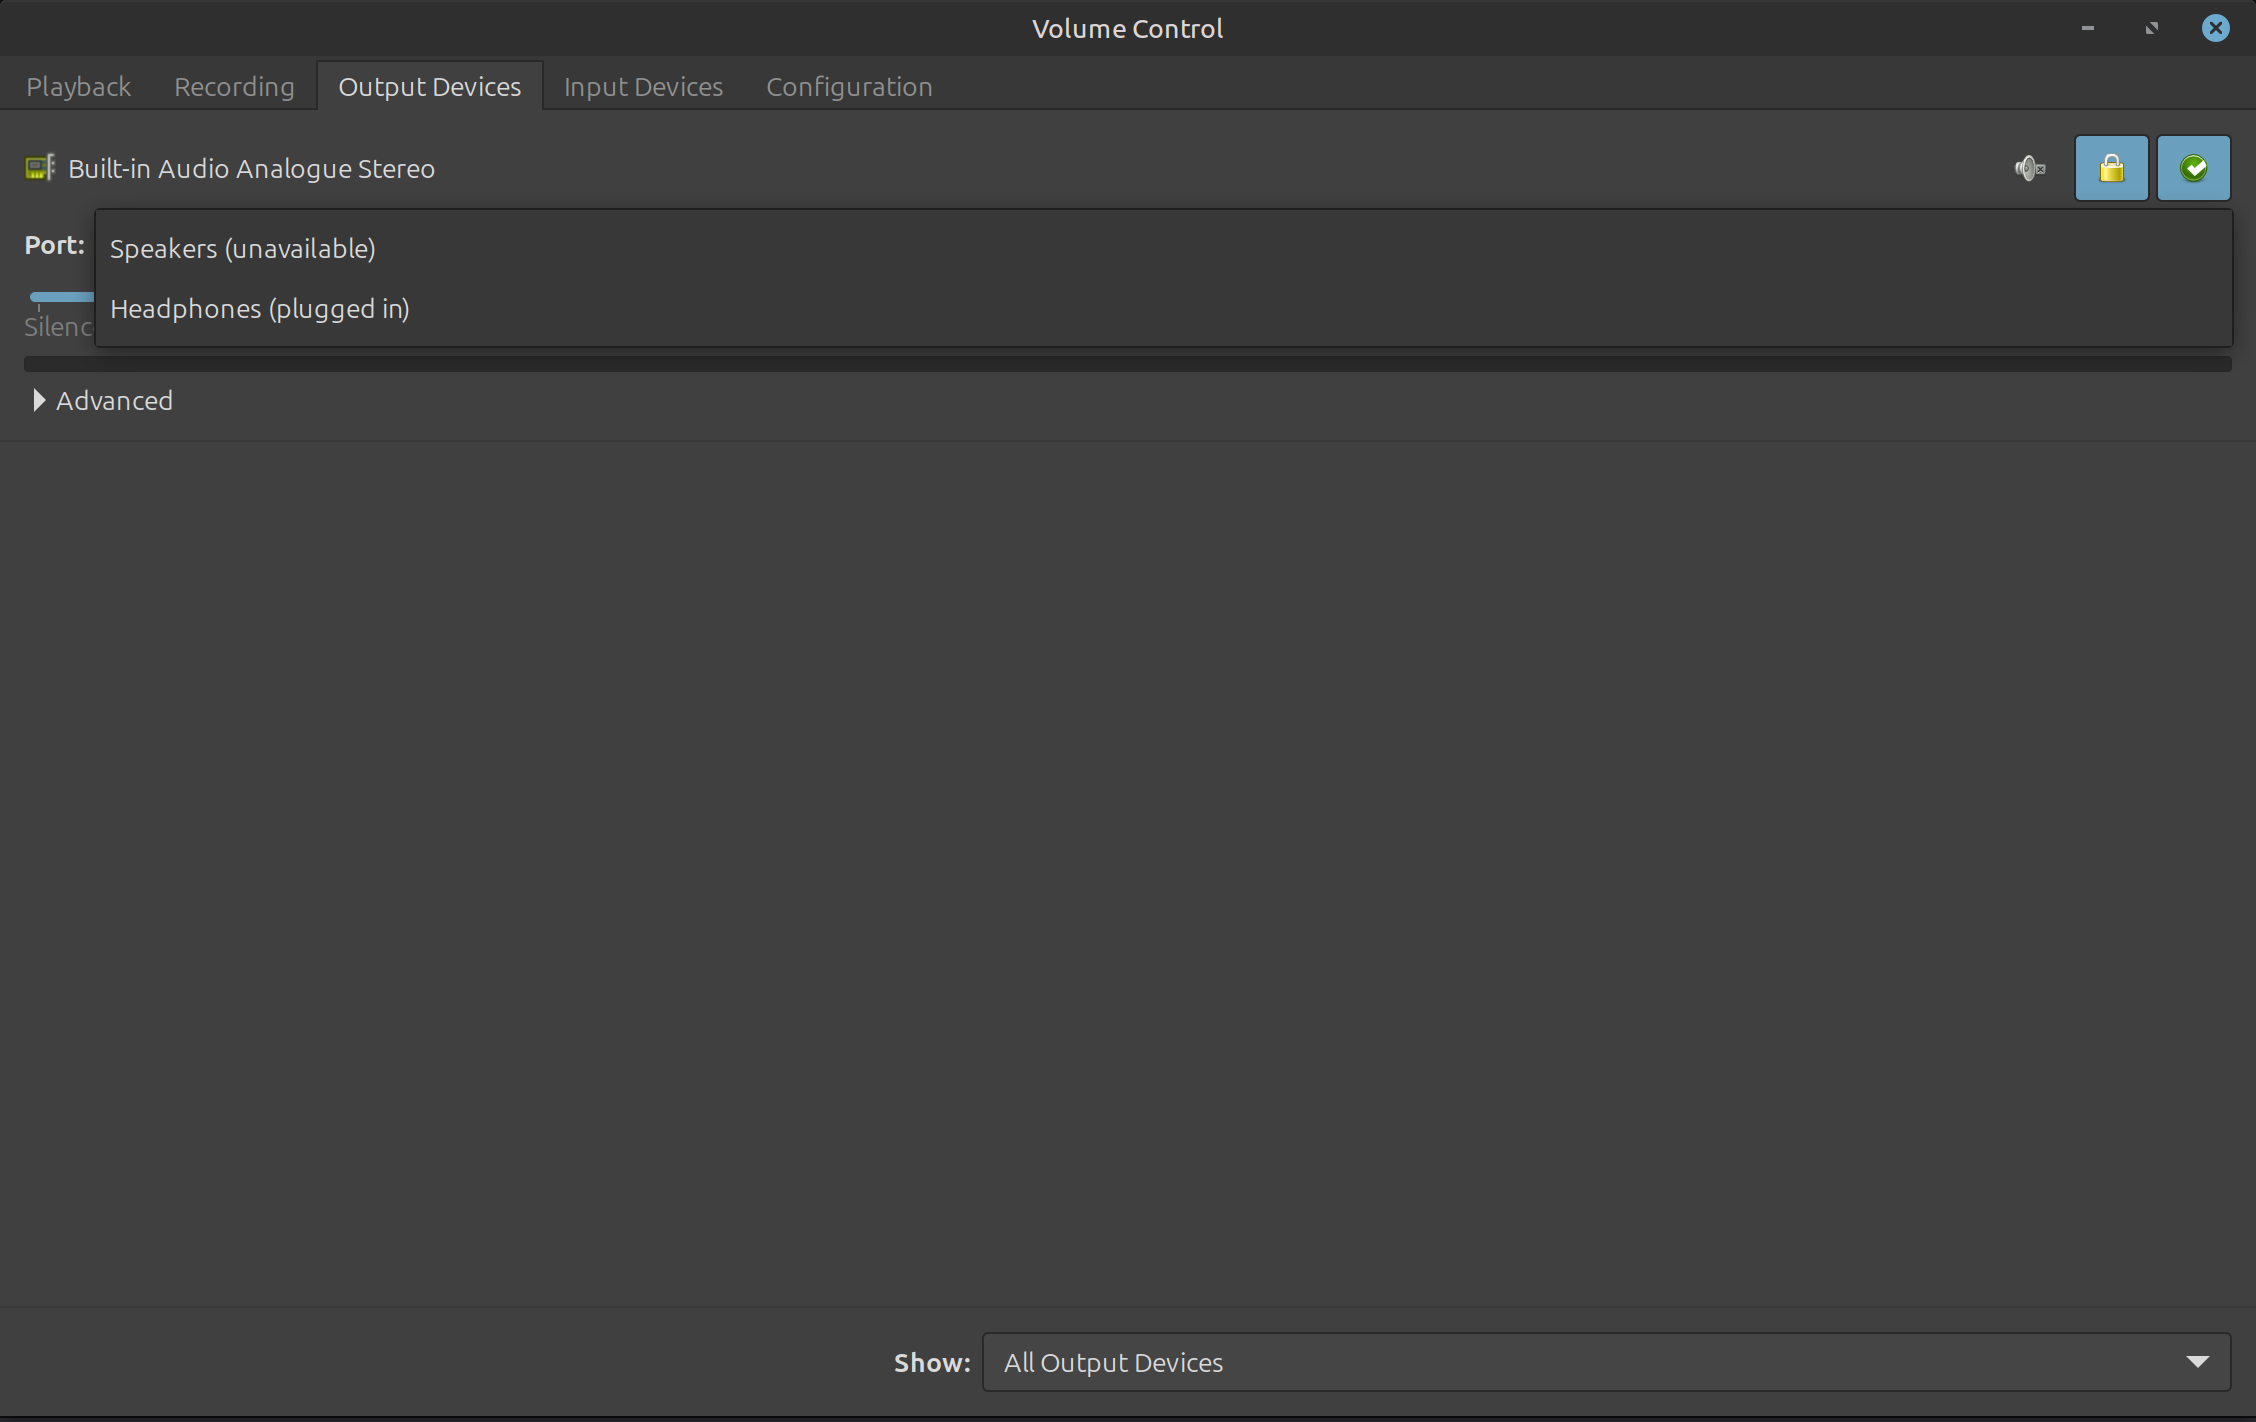This screenshot has height=1422, width=2256.
Task: Mute the Built-in Audio output
Action: click(x=2029, y=168)
